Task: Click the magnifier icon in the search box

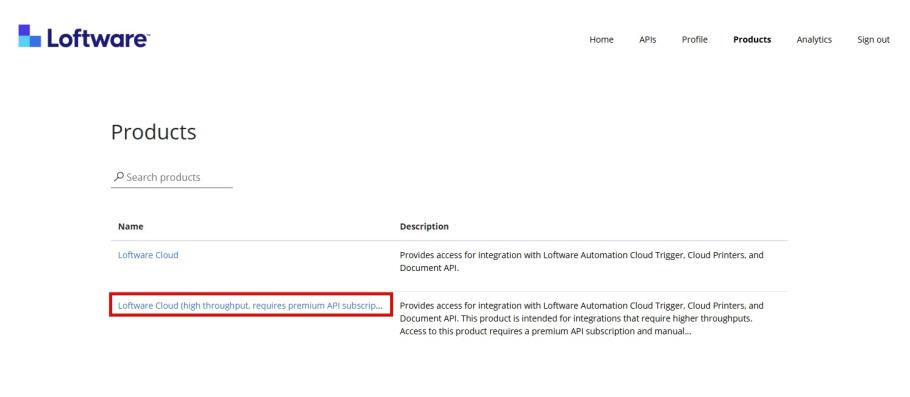Action: pyautogui.click(x=118, y=176)
